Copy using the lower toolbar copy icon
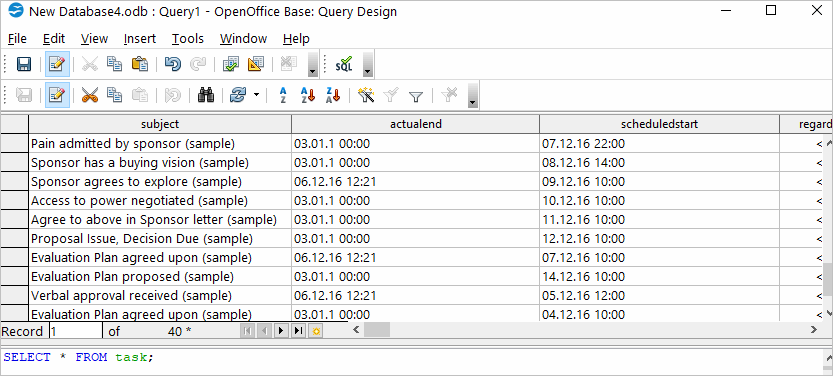 coord(115,96)
